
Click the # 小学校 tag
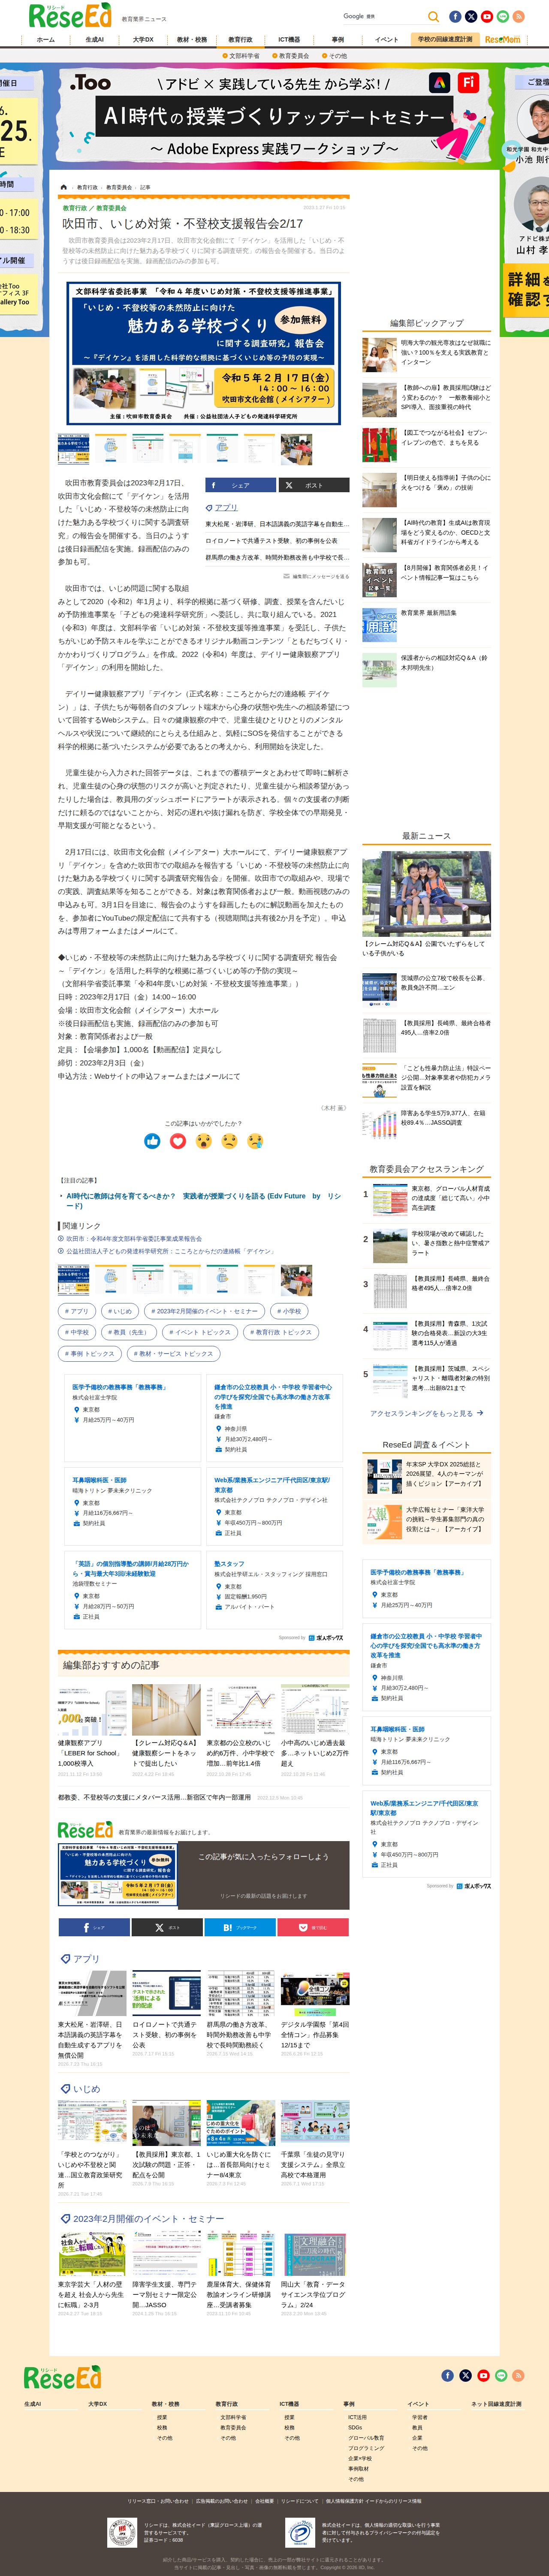click(289, 1311)
